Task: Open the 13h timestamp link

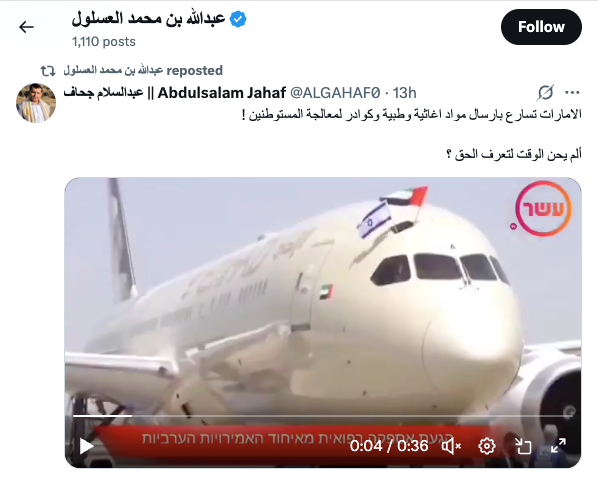Action: (405, 93)
